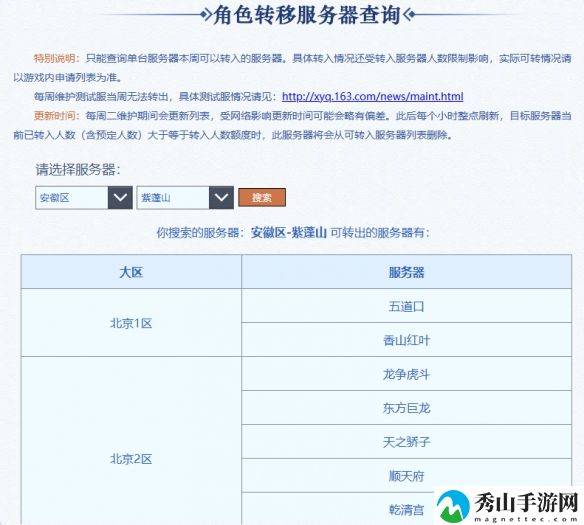The image size is (584, 525).
Task: Click the 东方巨龙 server row
Action: 406,408
